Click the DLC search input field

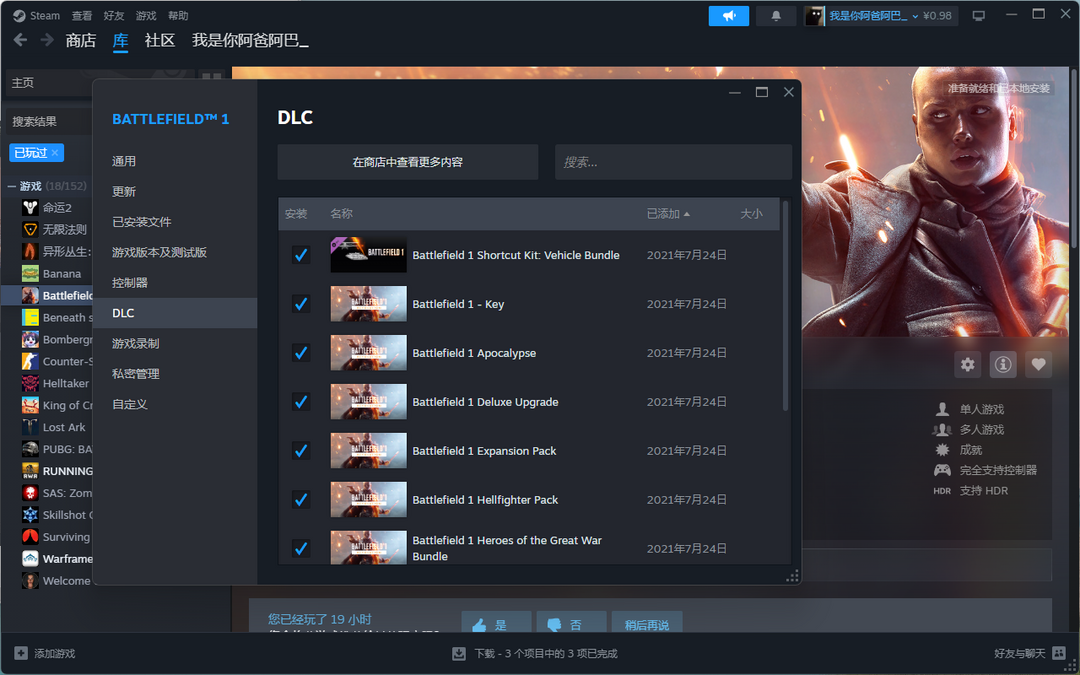672,162
